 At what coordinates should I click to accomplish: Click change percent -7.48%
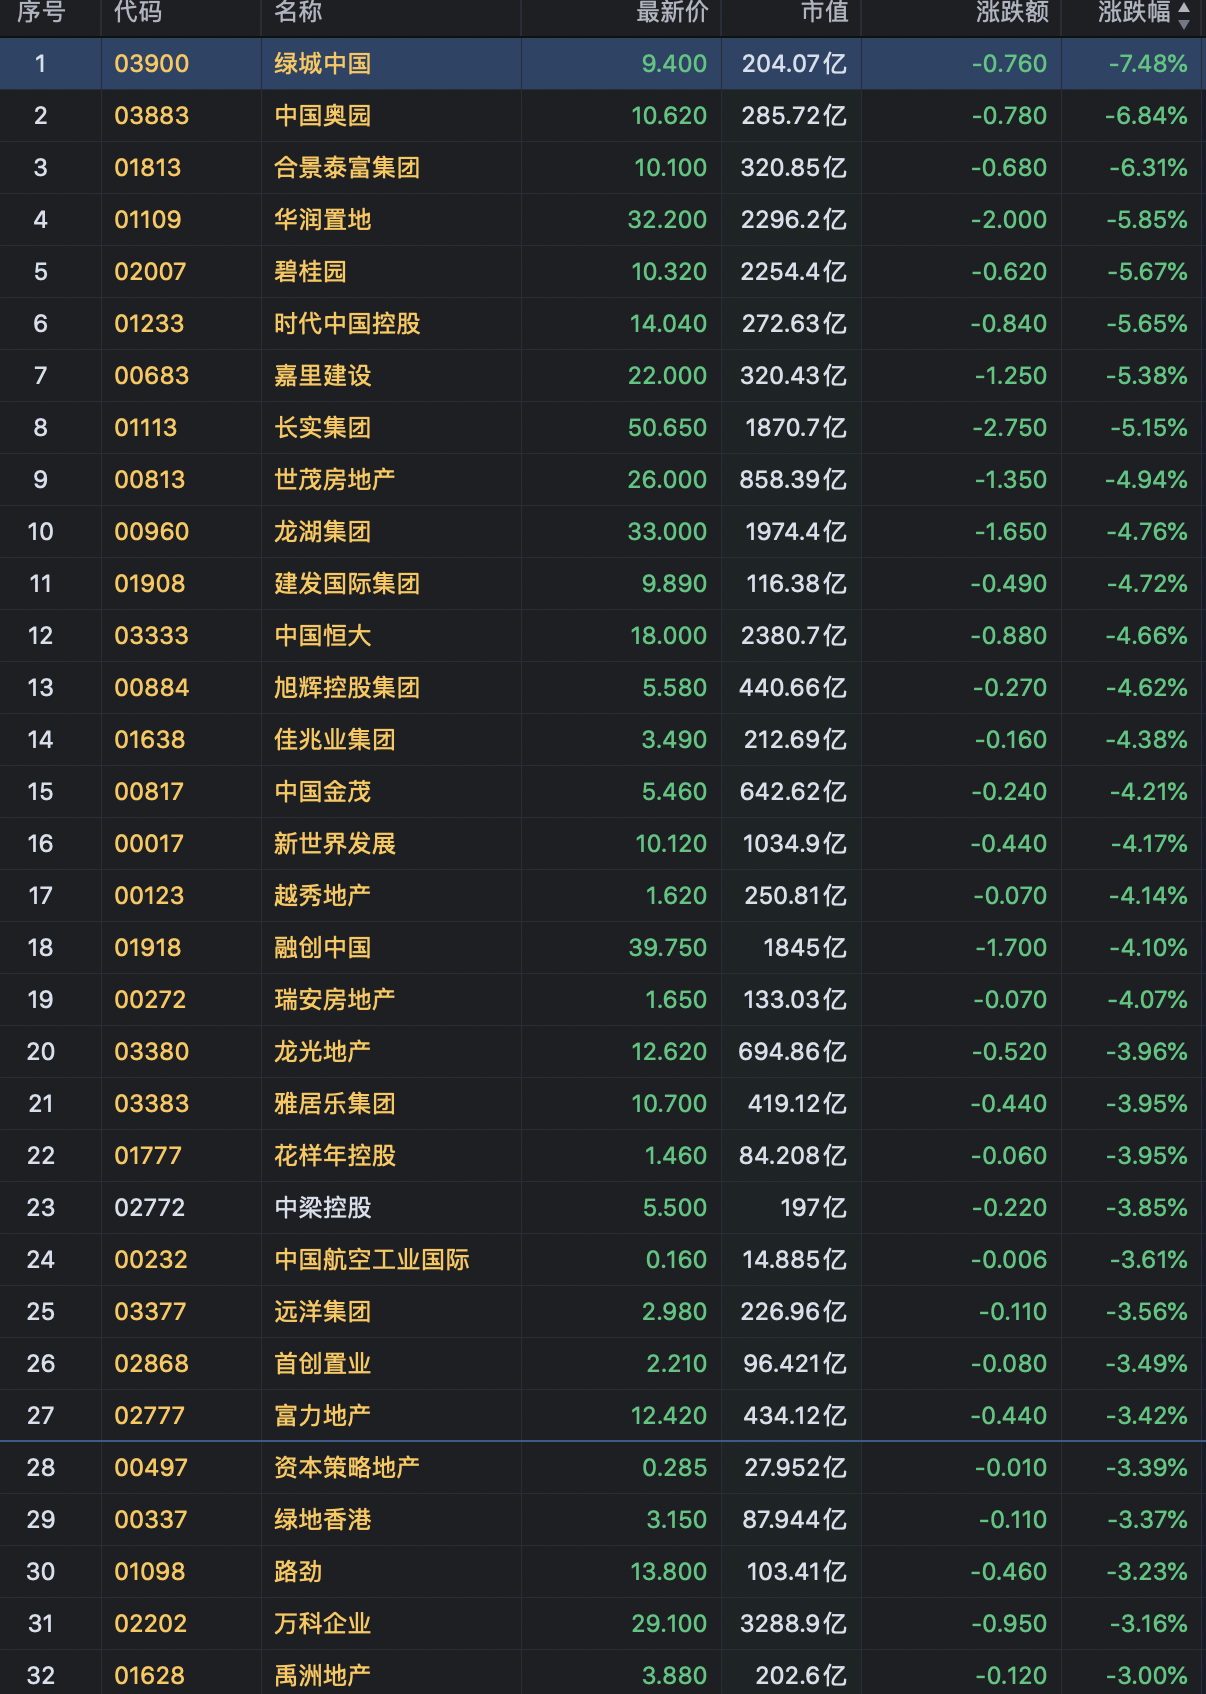point(1148,64)
